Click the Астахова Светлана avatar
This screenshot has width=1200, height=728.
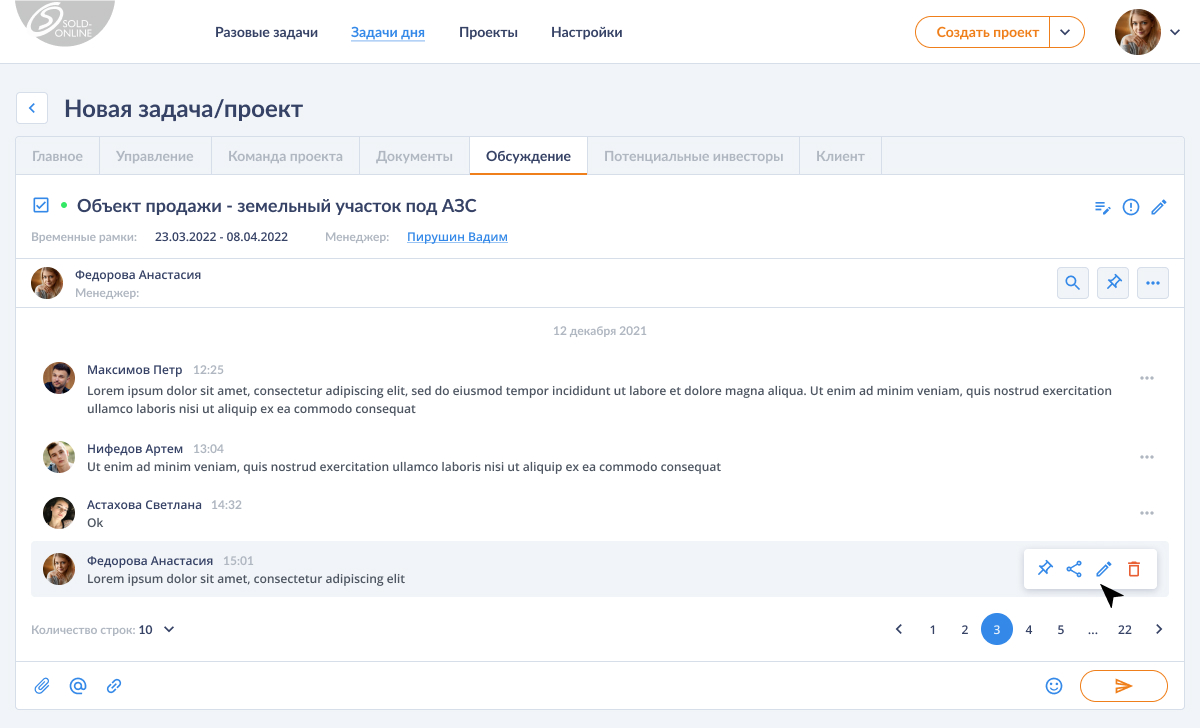(59, 513)
